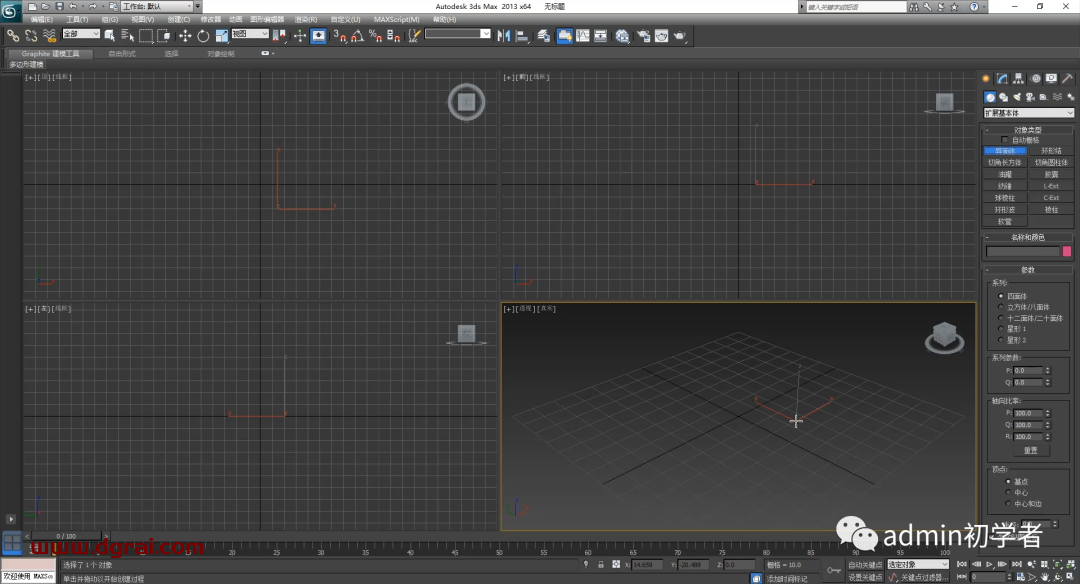Viewport: 1080px width, 584px height.
Task: Toggle the Angle Snap button
Action: point(357,35)
